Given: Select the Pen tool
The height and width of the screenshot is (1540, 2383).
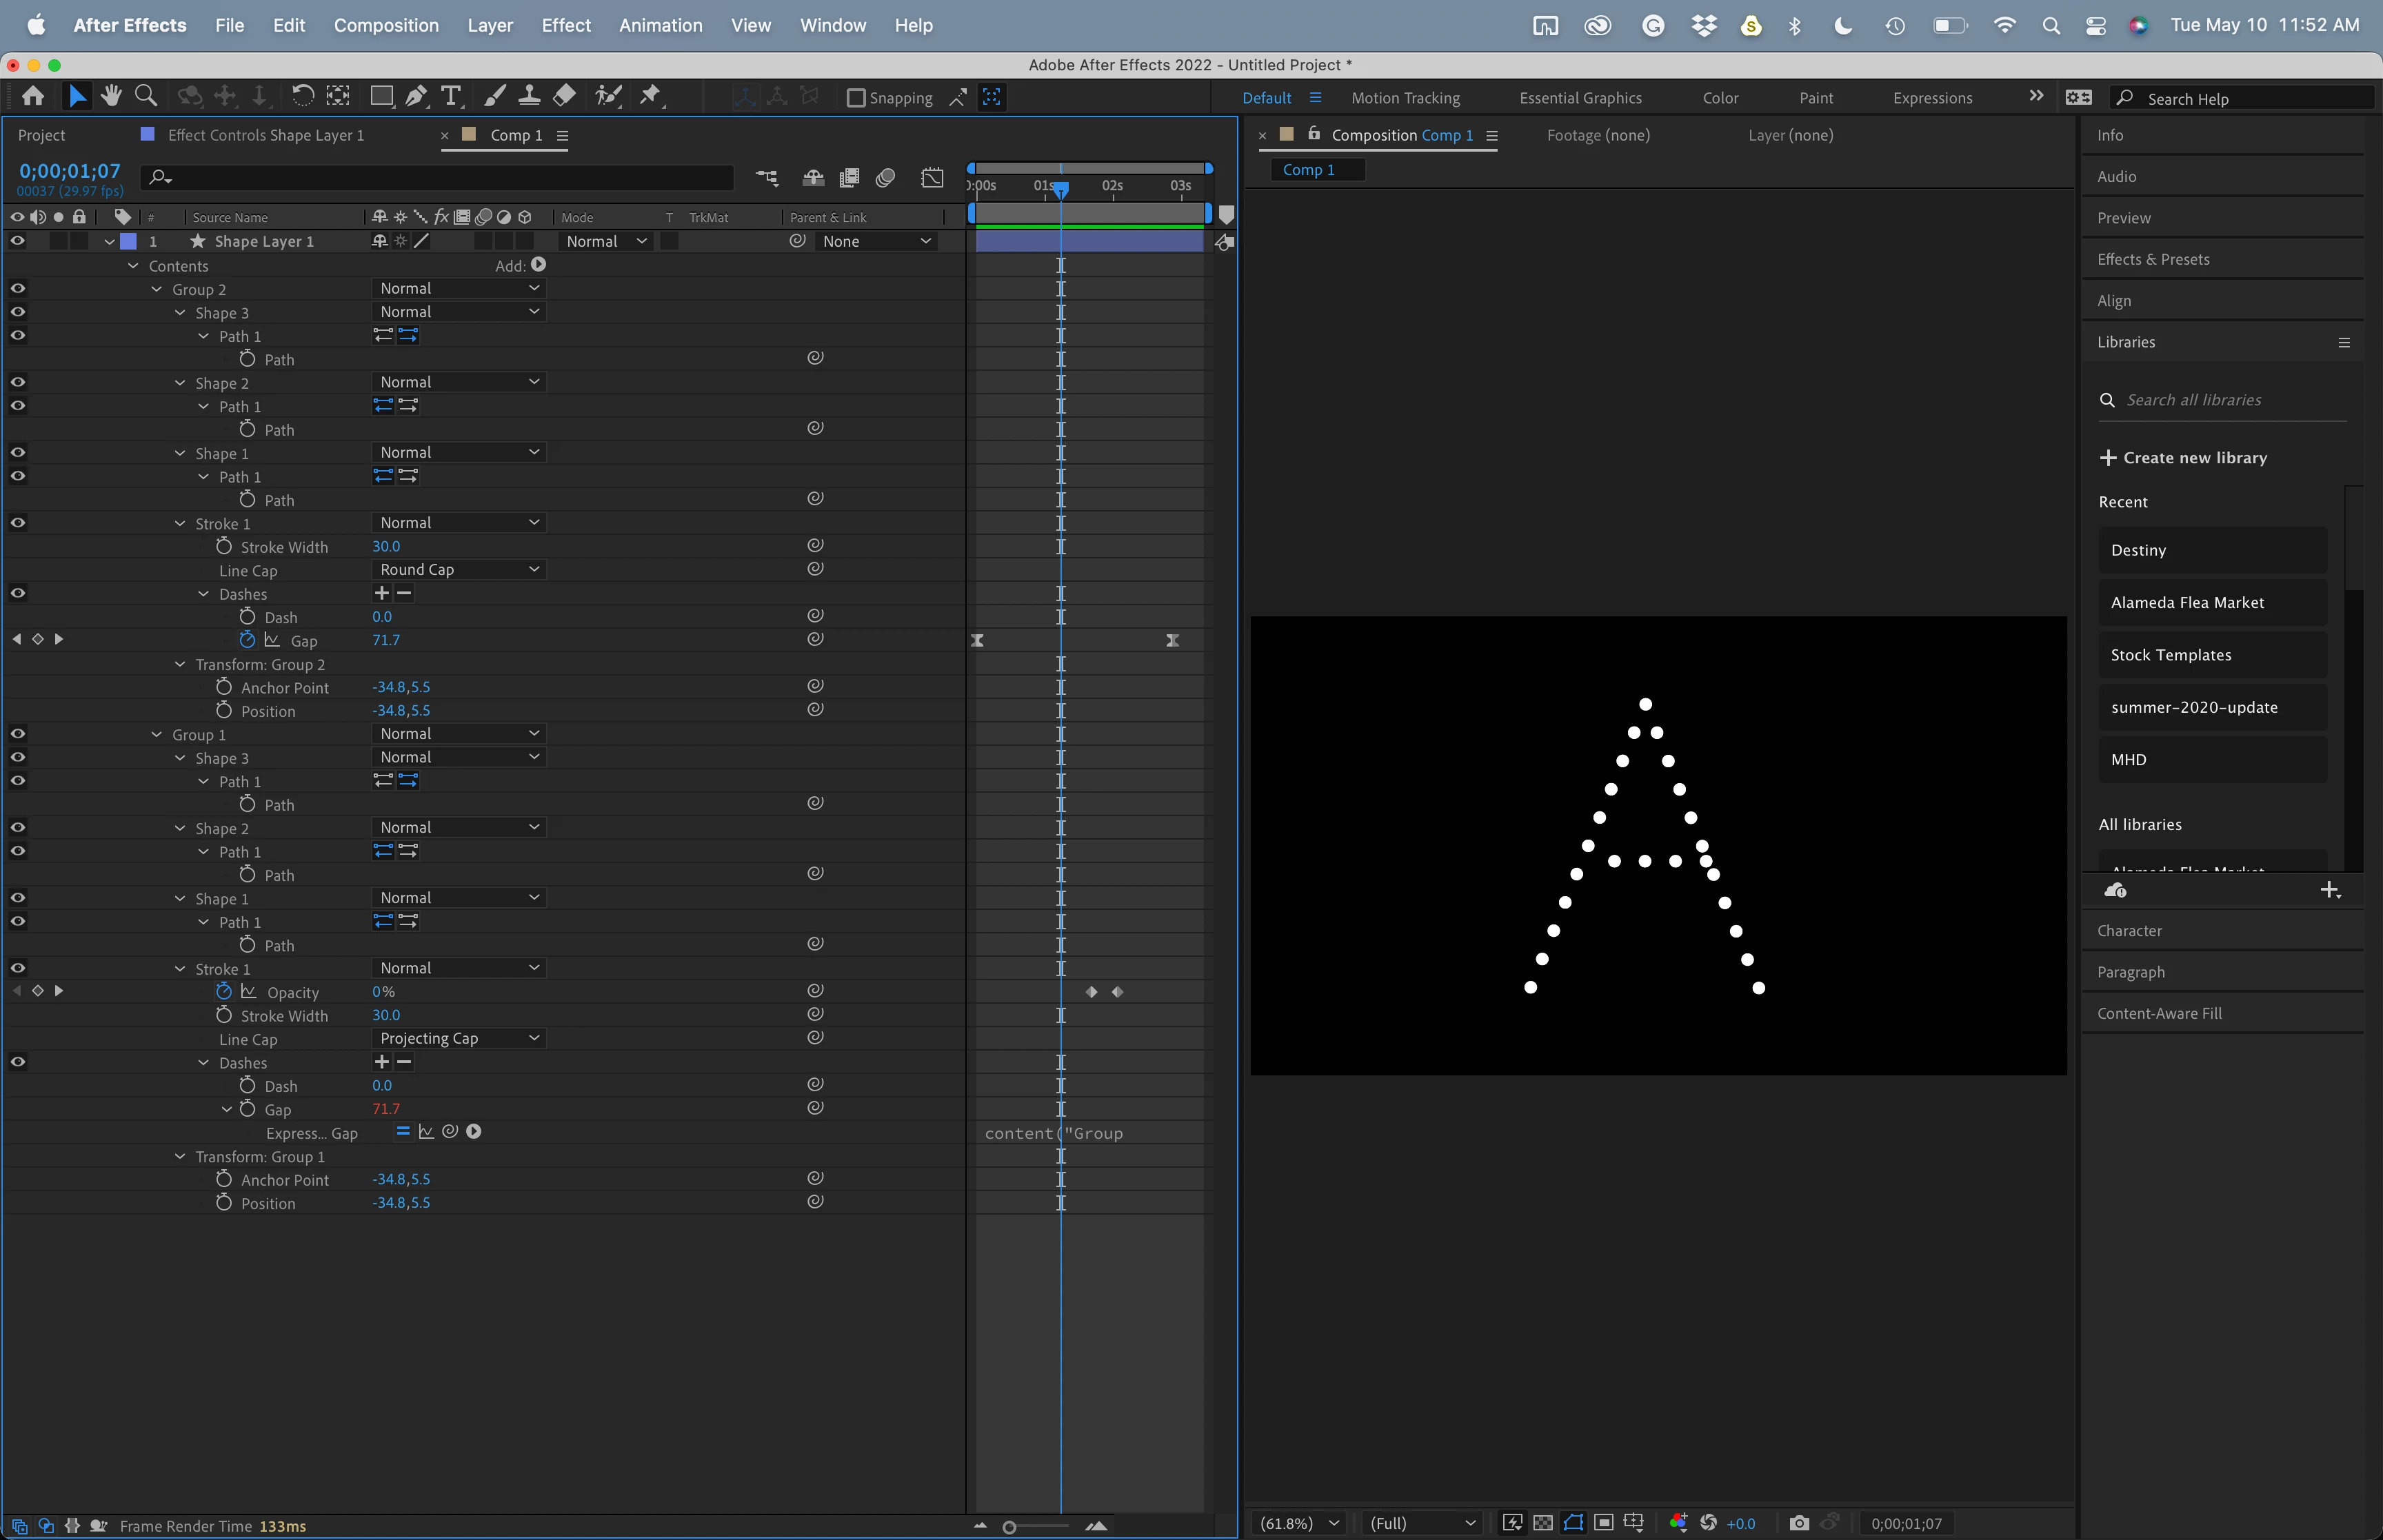Looking at the screenshot, I should point(416,96).
